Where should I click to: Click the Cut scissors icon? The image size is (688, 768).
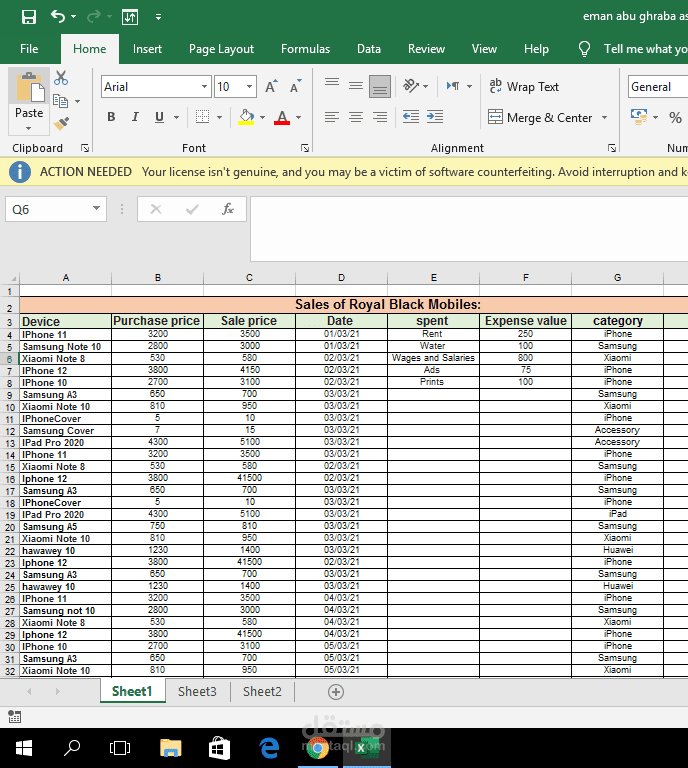[x=61, y=78]
